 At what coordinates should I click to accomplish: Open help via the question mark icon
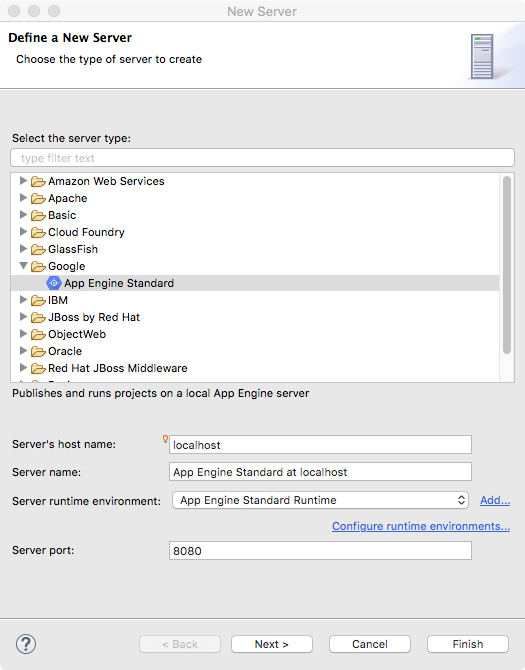click(26, 644)
